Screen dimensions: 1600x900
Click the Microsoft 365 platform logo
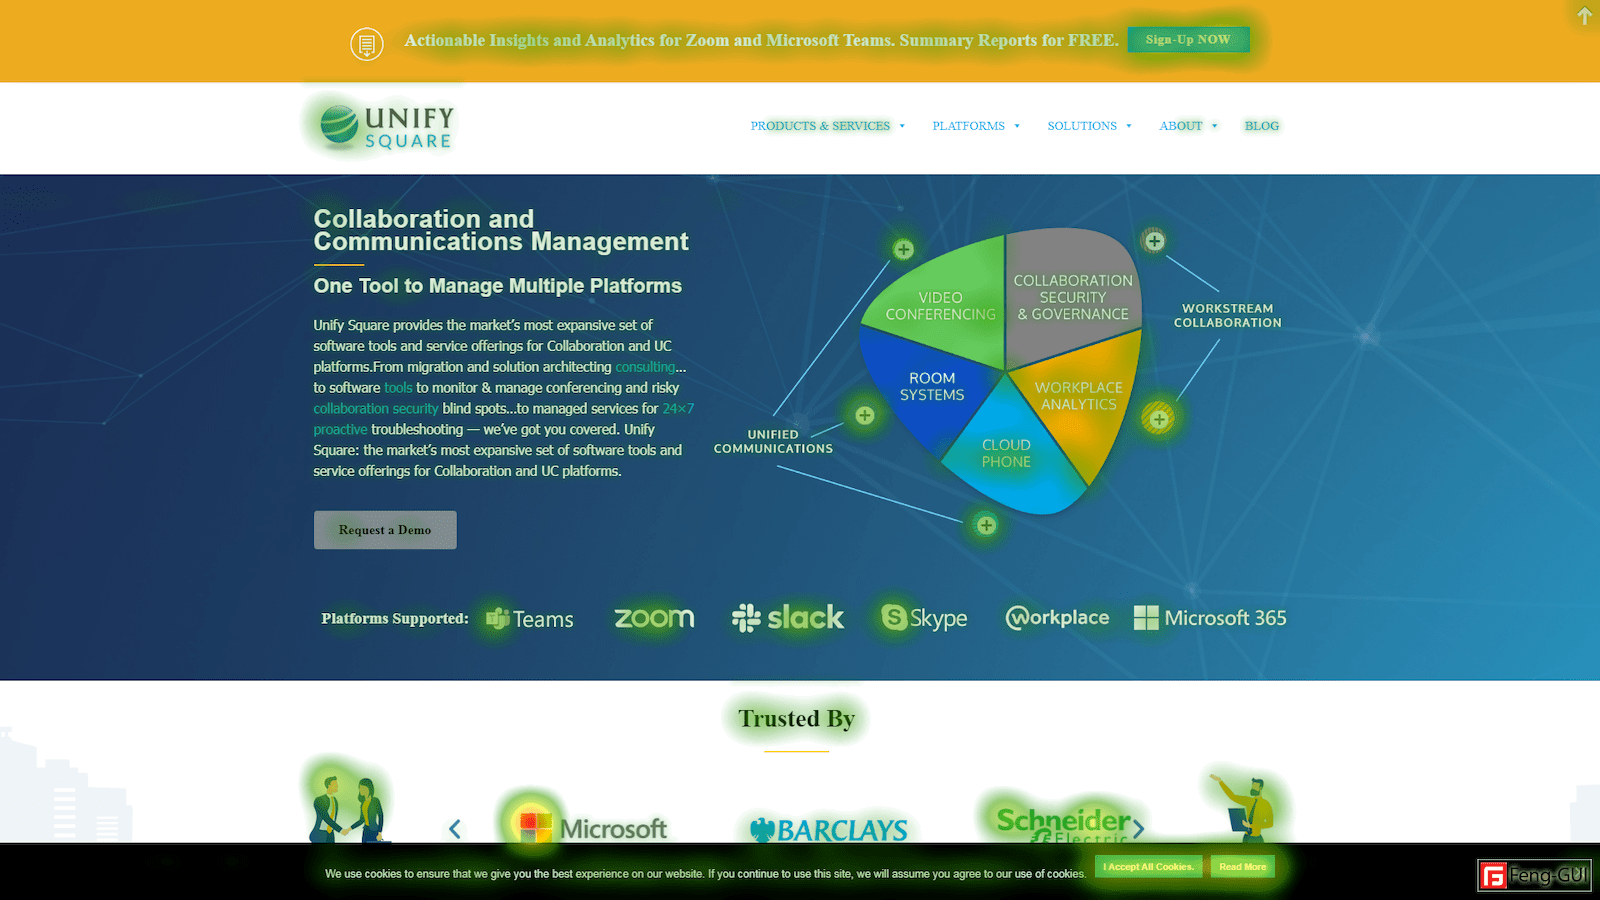(1210, 618)
